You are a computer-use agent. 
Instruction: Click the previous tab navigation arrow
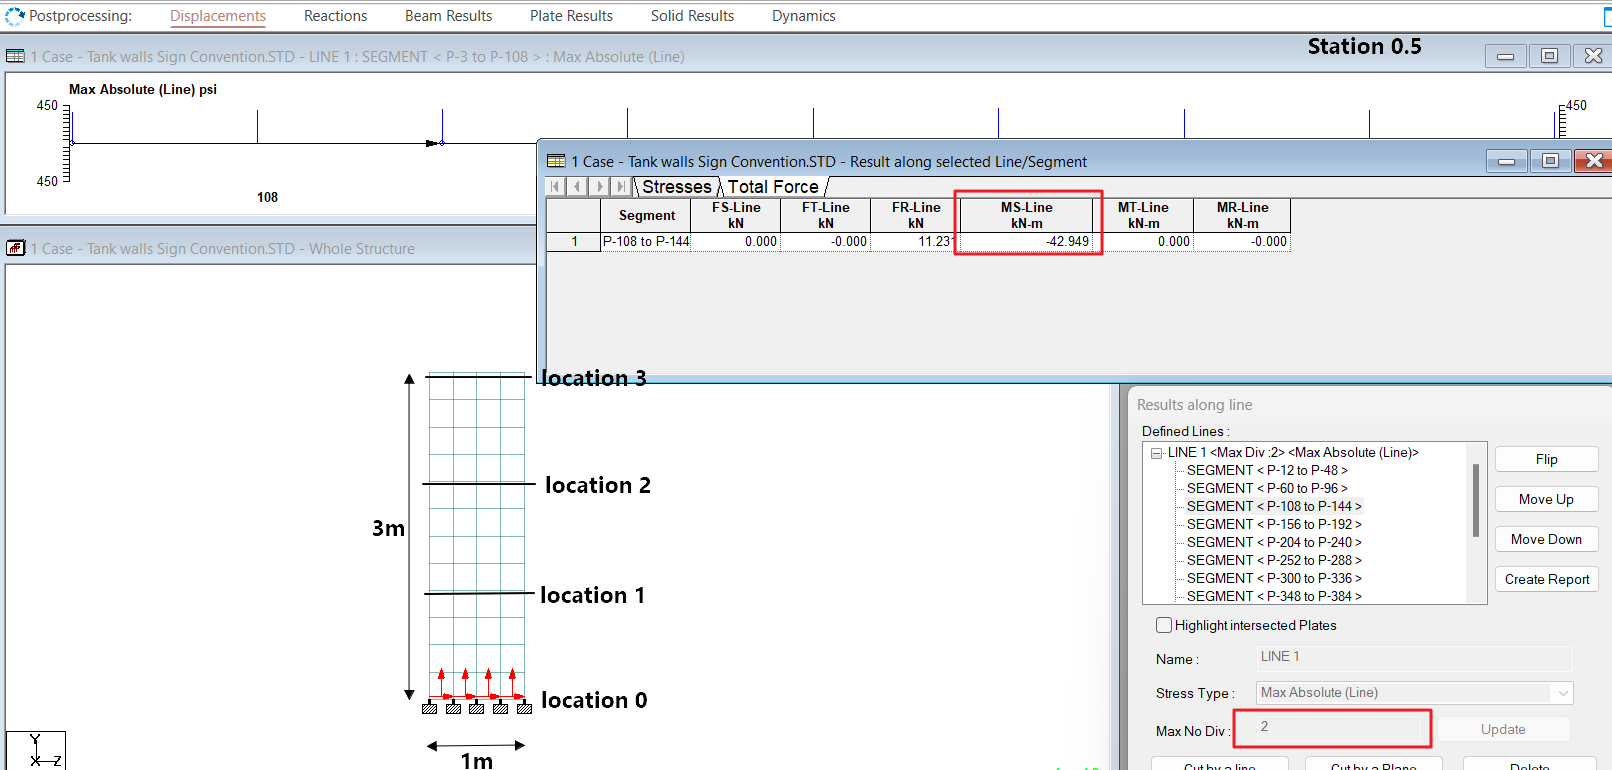tap(577, 186)
